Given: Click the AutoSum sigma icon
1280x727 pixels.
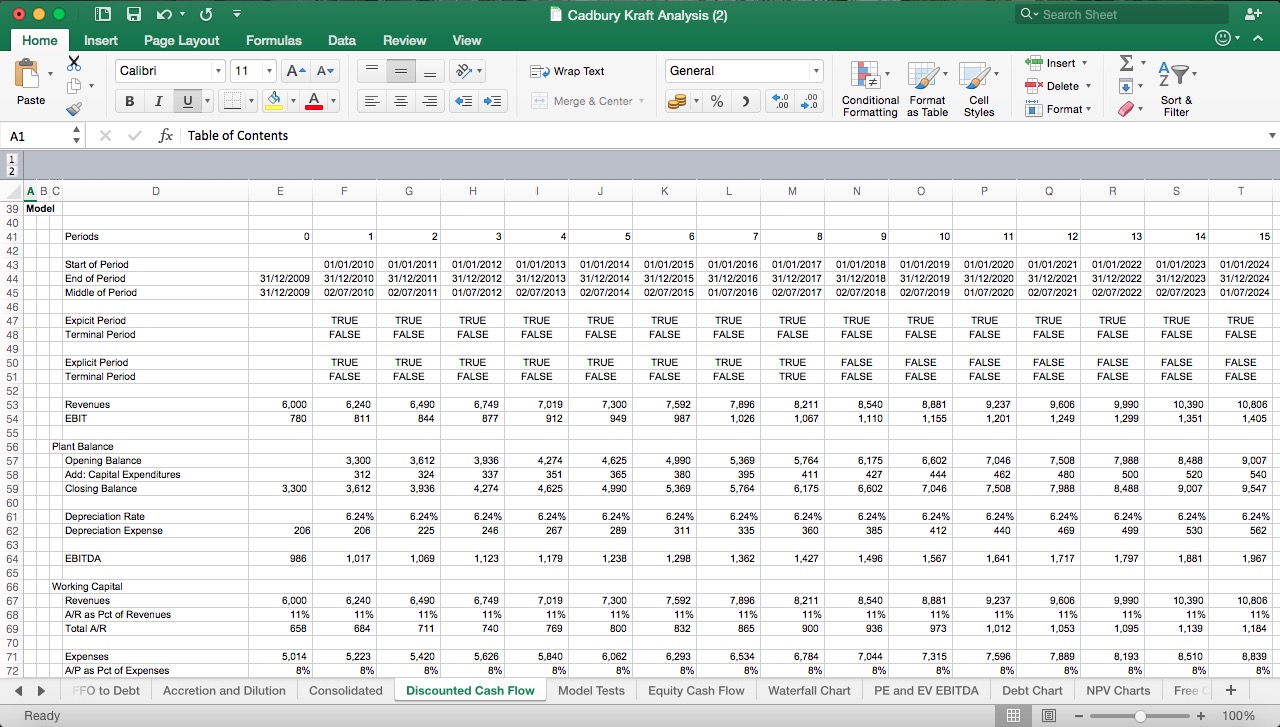Looking at the screenshot, I should 1126,63.
